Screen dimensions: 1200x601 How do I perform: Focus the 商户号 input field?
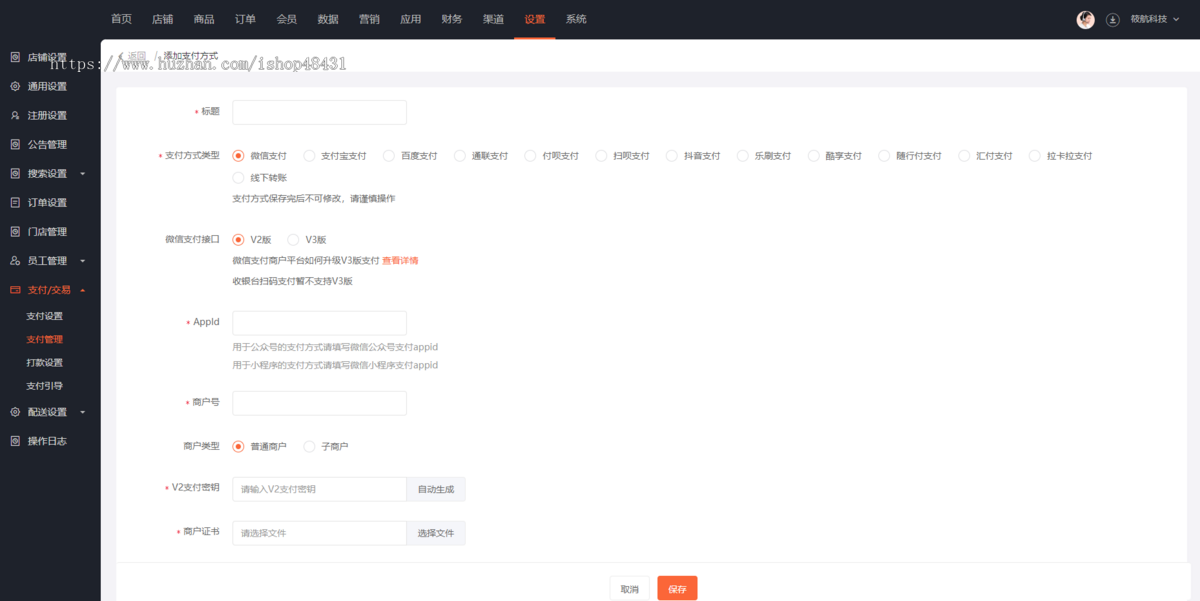(319, 403)
